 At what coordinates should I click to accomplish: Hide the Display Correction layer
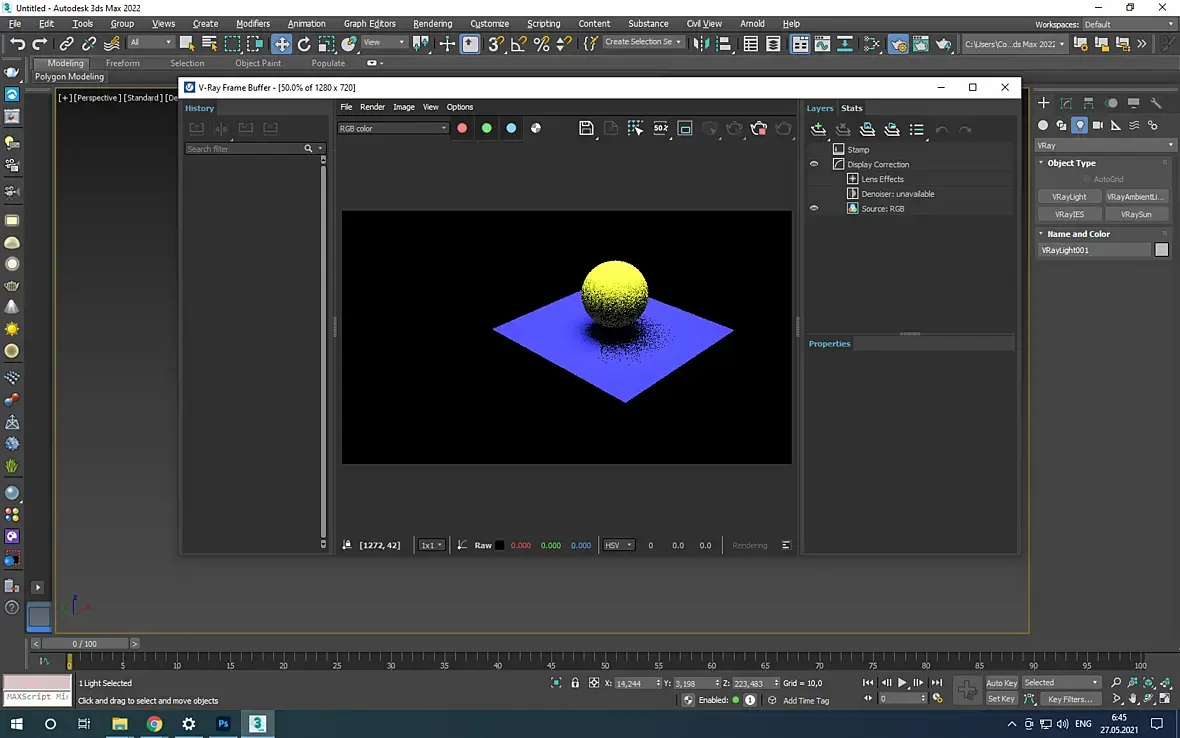coord(814,164)
